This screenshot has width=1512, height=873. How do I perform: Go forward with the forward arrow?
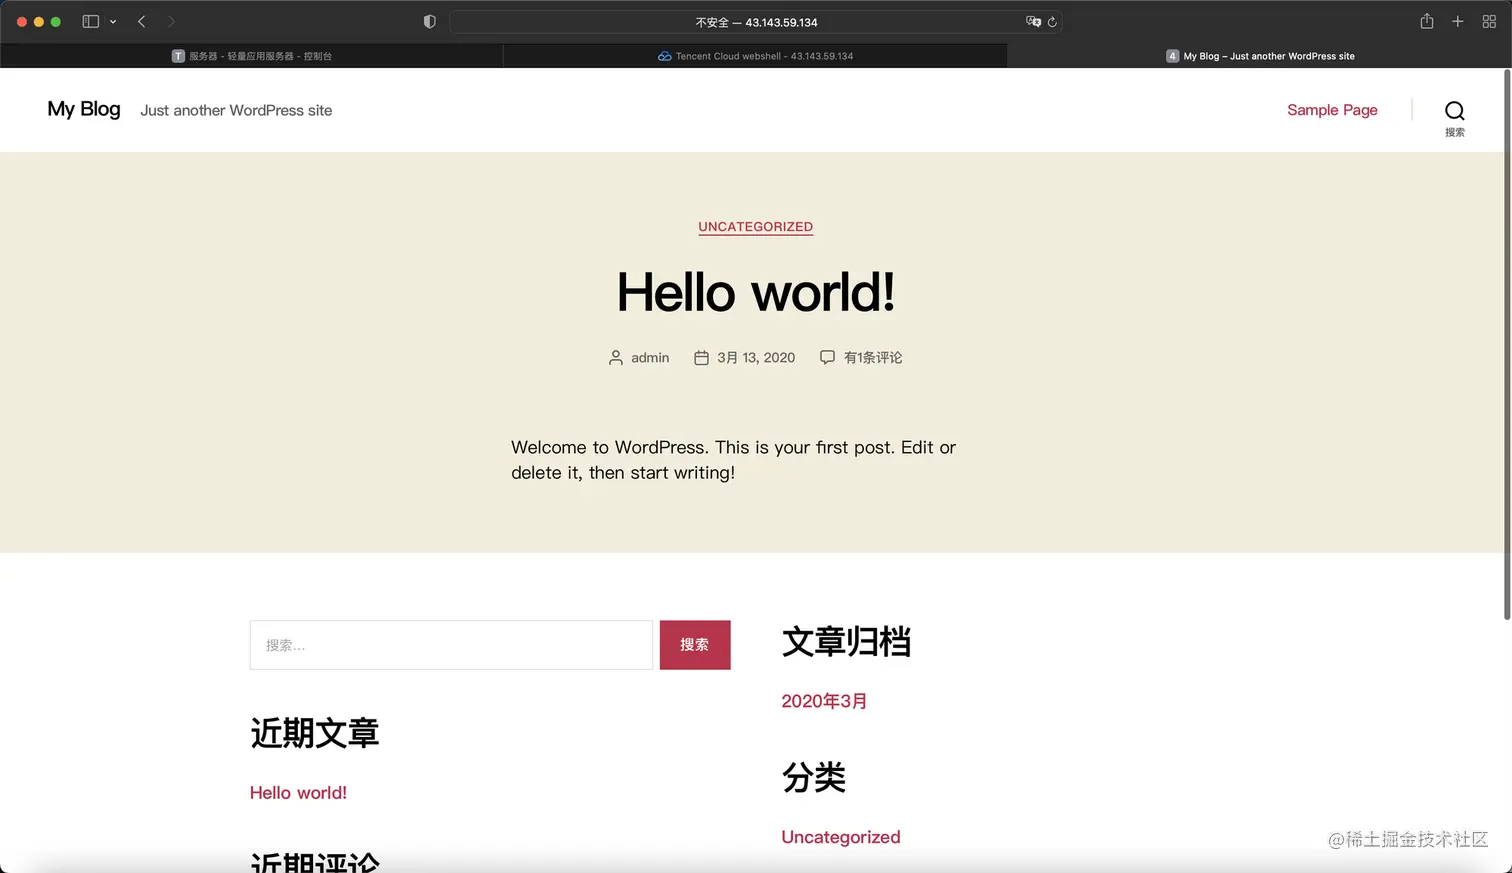coord(171,22)
